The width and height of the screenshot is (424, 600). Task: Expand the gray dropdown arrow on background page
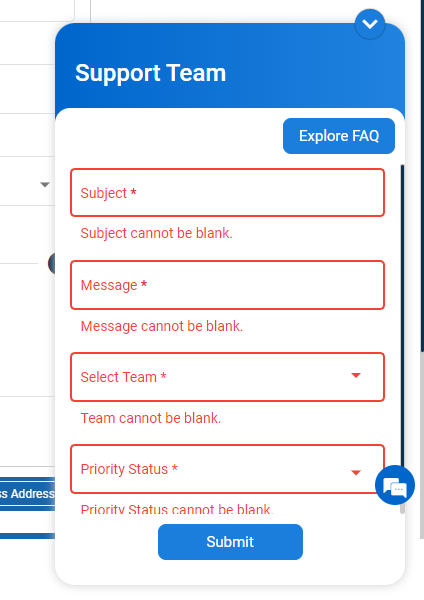[45, 185]
